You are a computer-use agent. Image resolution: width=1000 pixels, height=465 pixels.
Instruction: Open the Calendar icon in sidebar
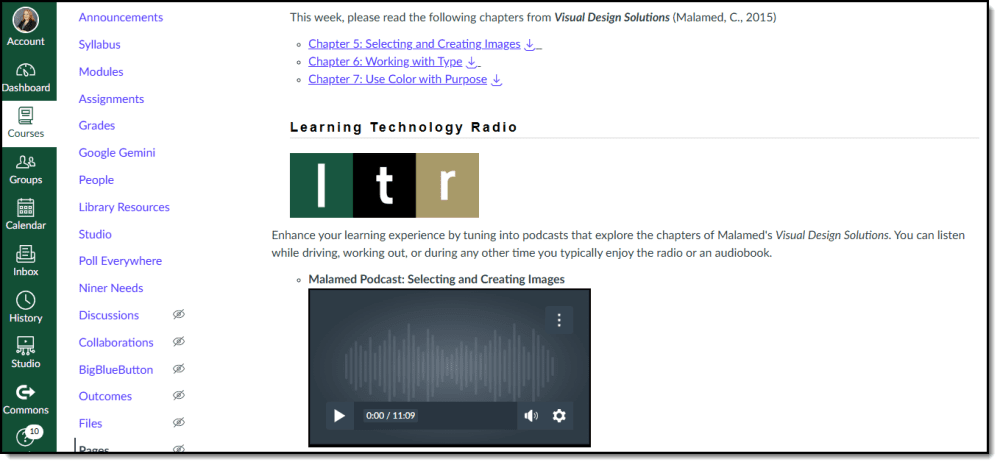coord(26,214)
